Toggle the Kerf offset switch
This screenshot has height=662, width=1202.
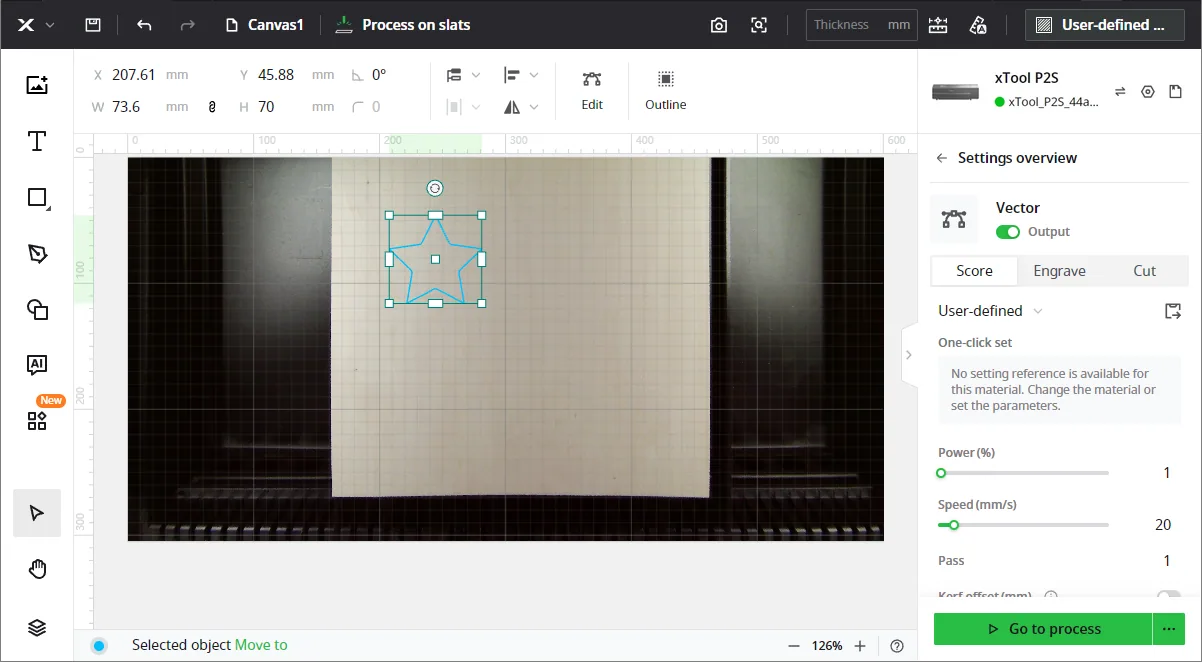pyautogui.click(x=1168, y=596)
